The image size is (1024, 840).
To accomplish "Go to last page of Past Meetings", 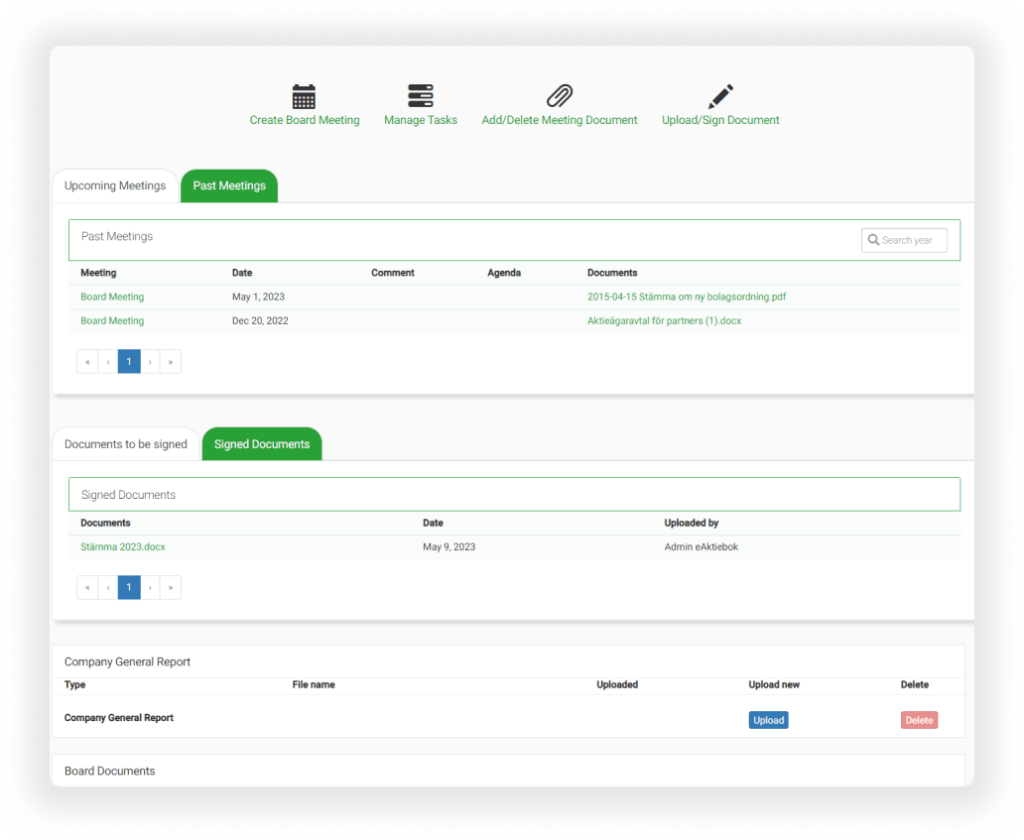I will pos(170,362).
